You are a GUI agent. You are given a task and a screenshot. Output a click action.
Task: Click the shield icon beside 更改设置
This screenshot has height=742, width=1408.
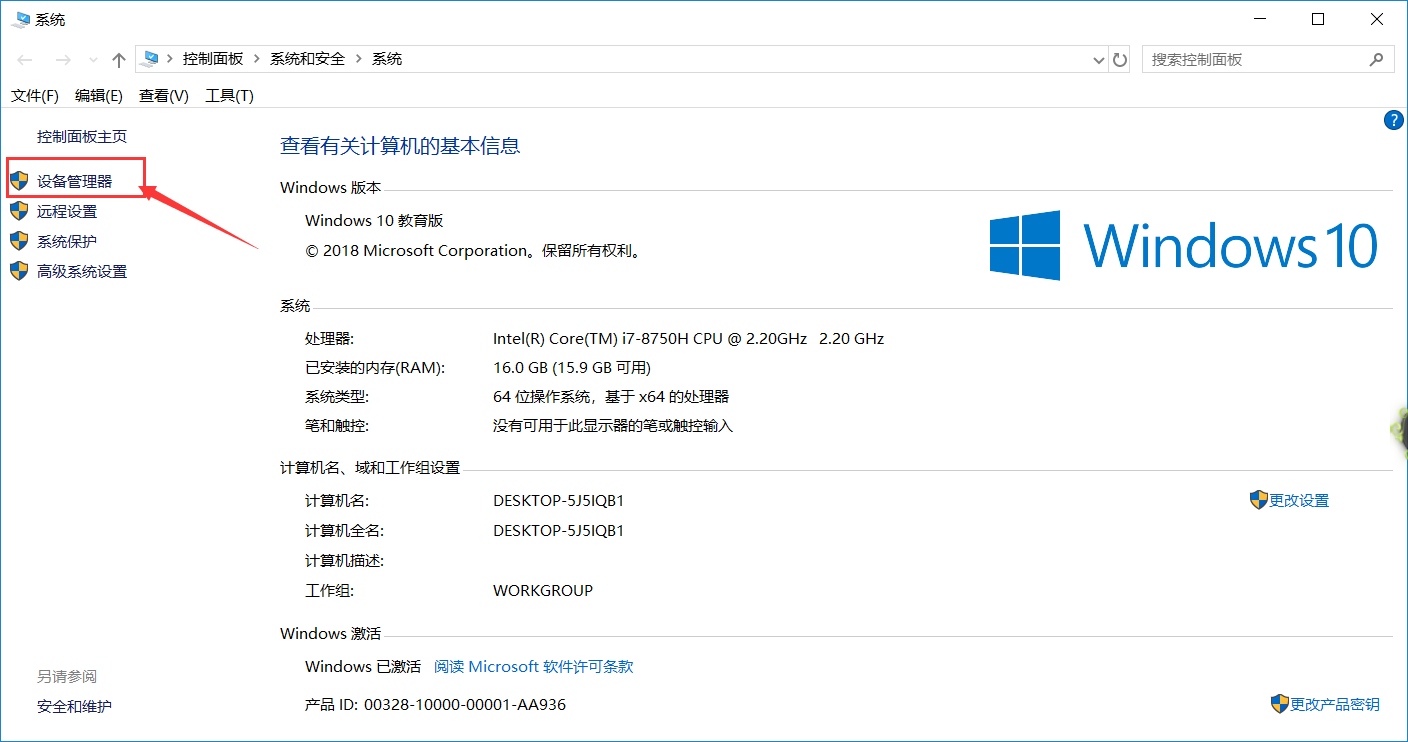click(x=1259, y=499)
